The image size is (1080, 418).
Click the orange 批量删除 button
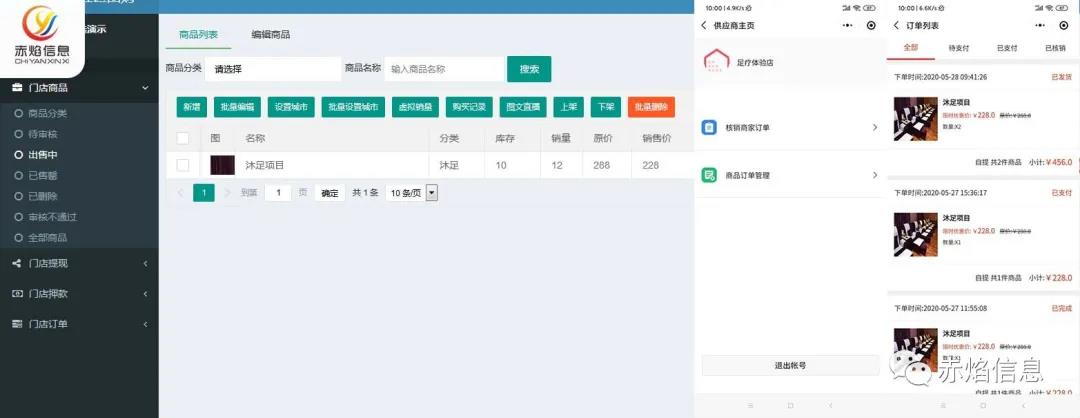click(651, 107)
